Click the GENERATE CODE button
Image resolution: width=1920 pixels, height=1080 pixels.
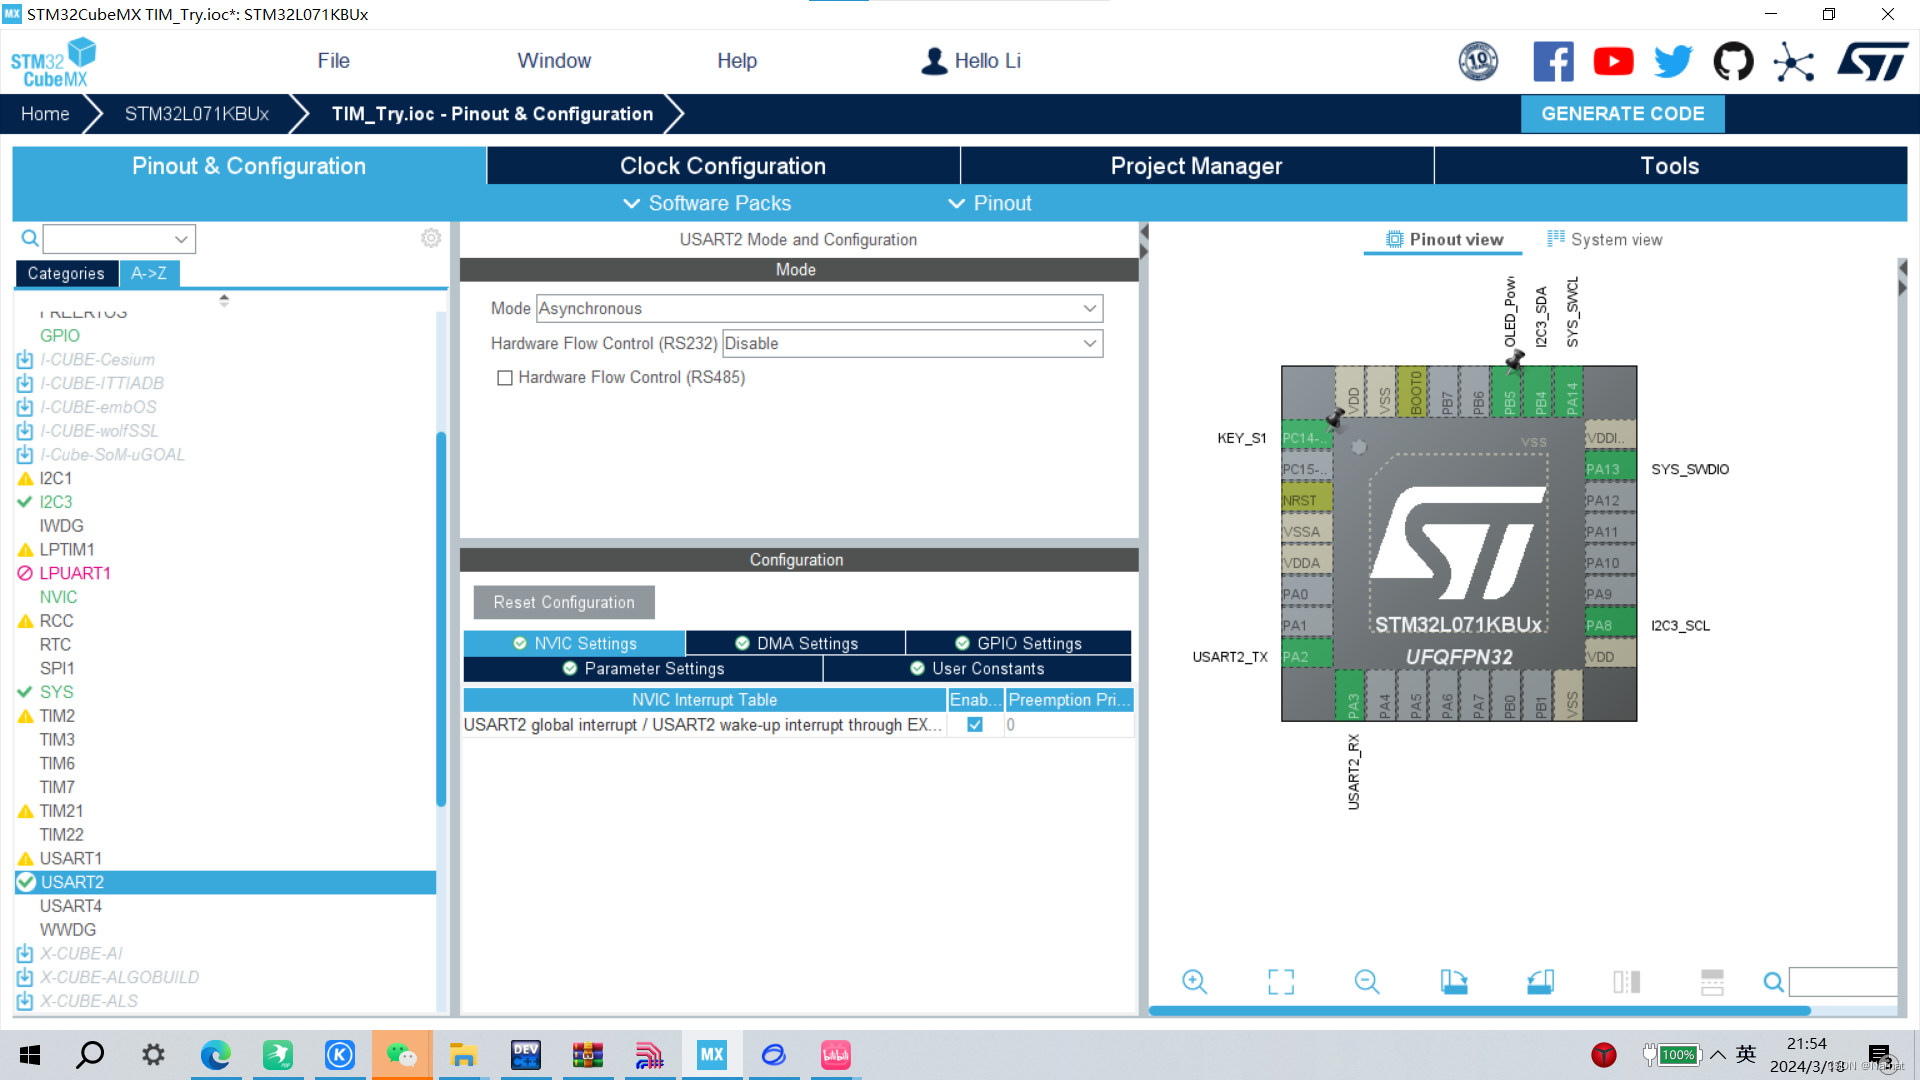[x=1622, y=114]
